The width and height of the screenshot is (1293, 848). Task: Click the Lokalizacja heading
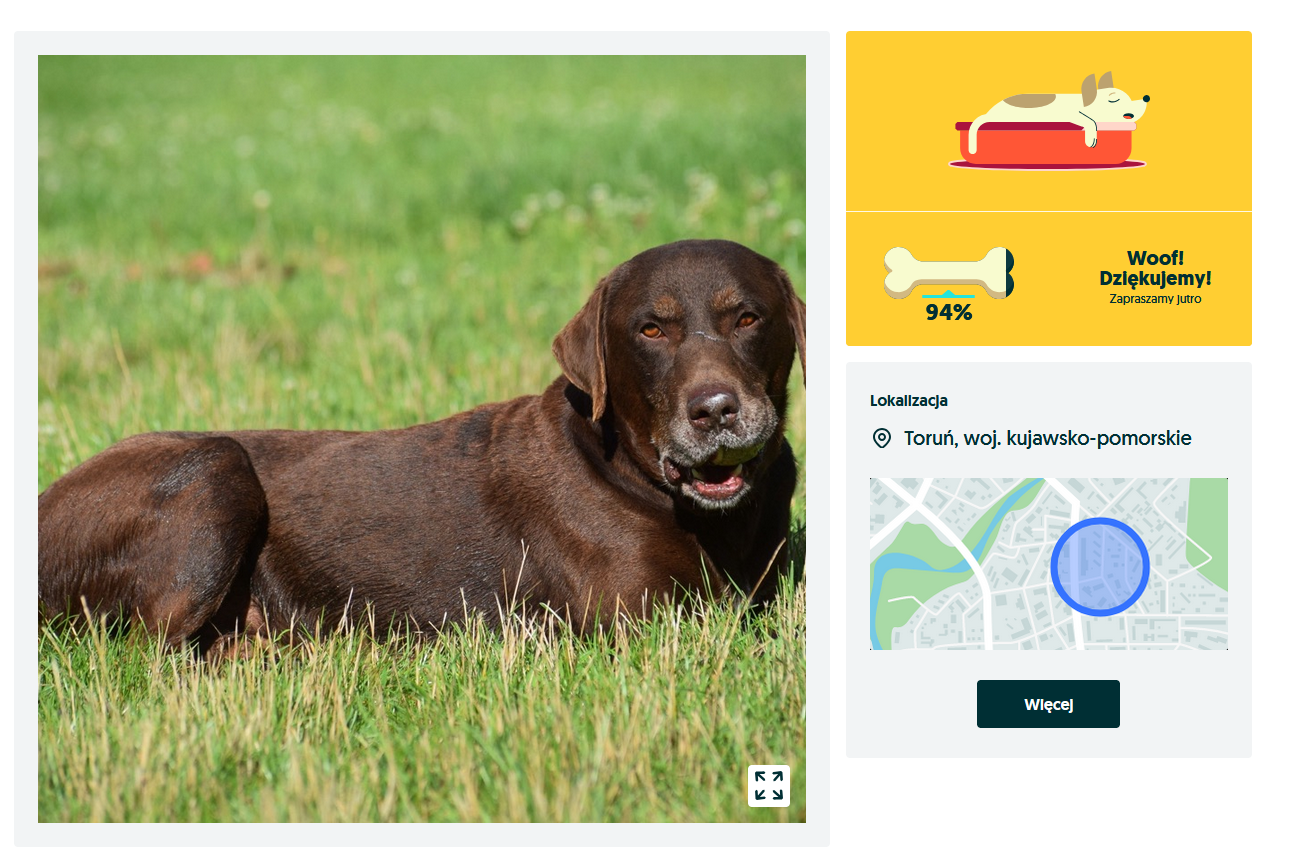pyautogui.click(x=909, y=401)
